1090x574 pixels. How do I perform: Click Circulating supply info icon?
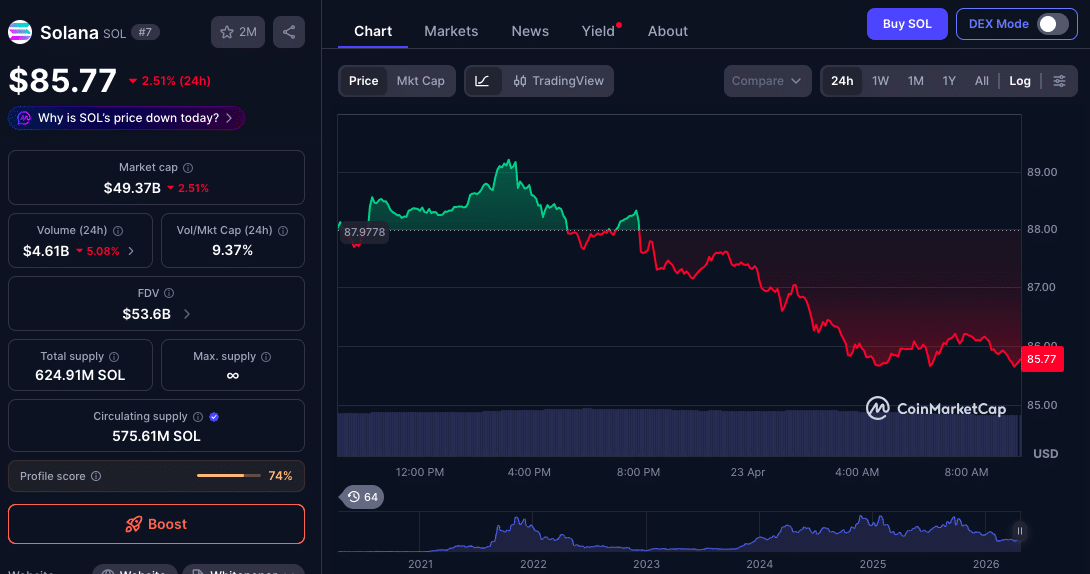198,417
